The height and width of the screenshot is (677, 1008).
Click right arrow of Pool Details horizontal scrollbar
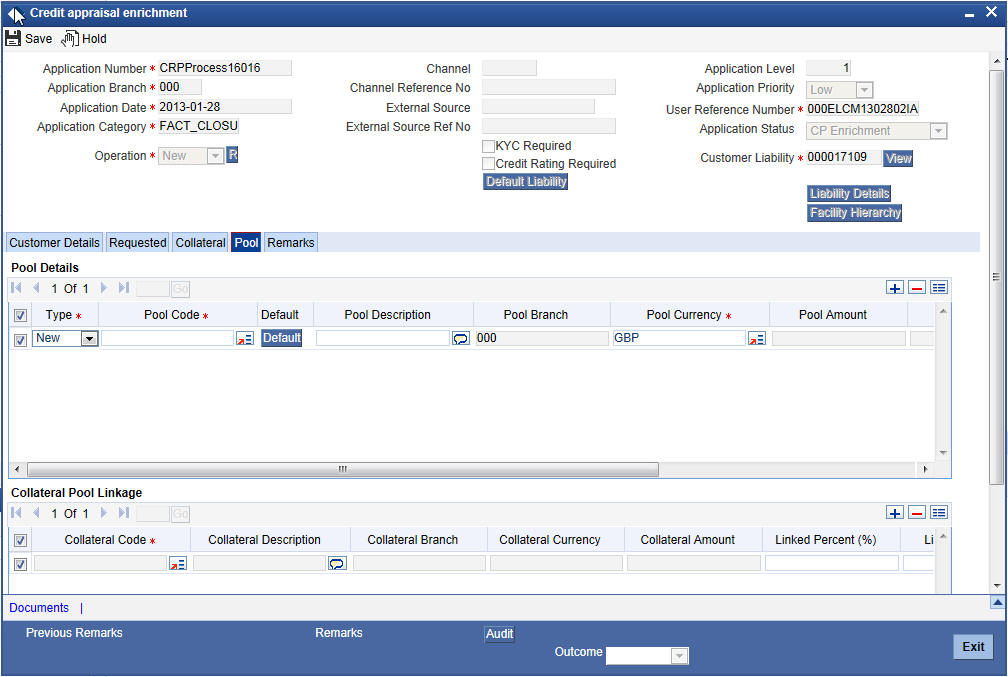(925, 469)
